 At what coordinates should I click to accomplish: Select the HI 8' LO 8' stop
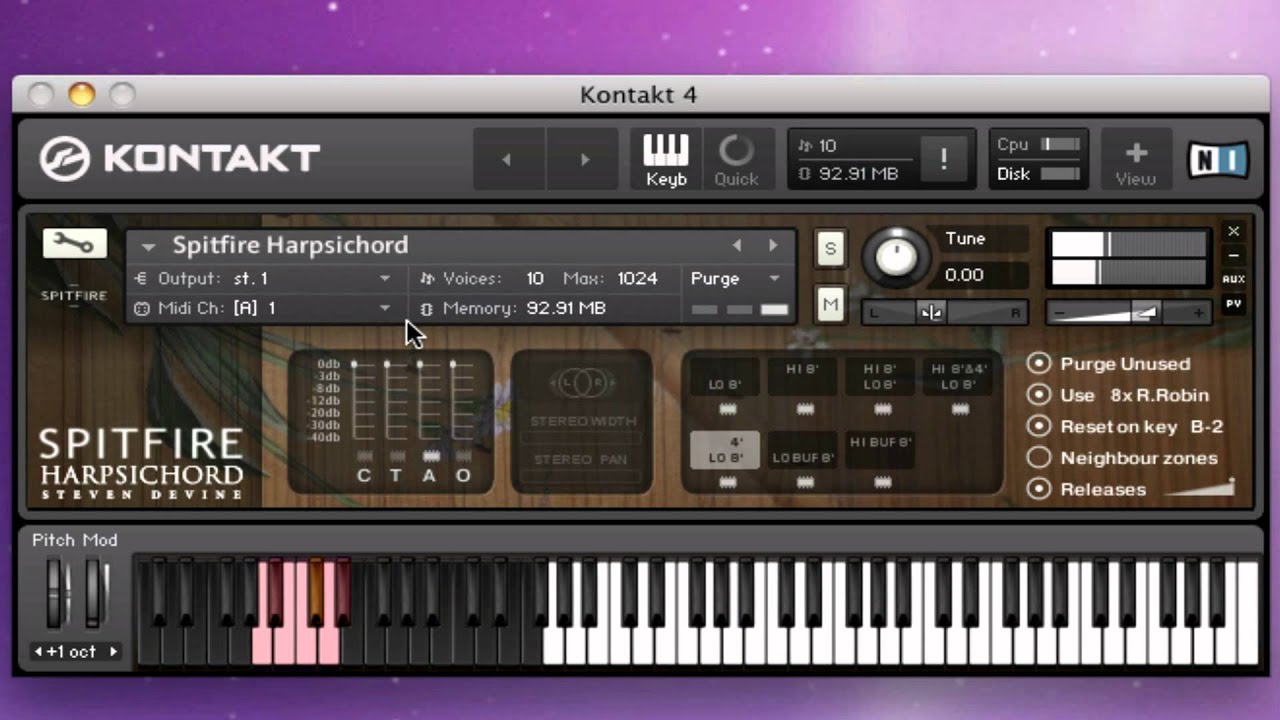click(881, 377)
